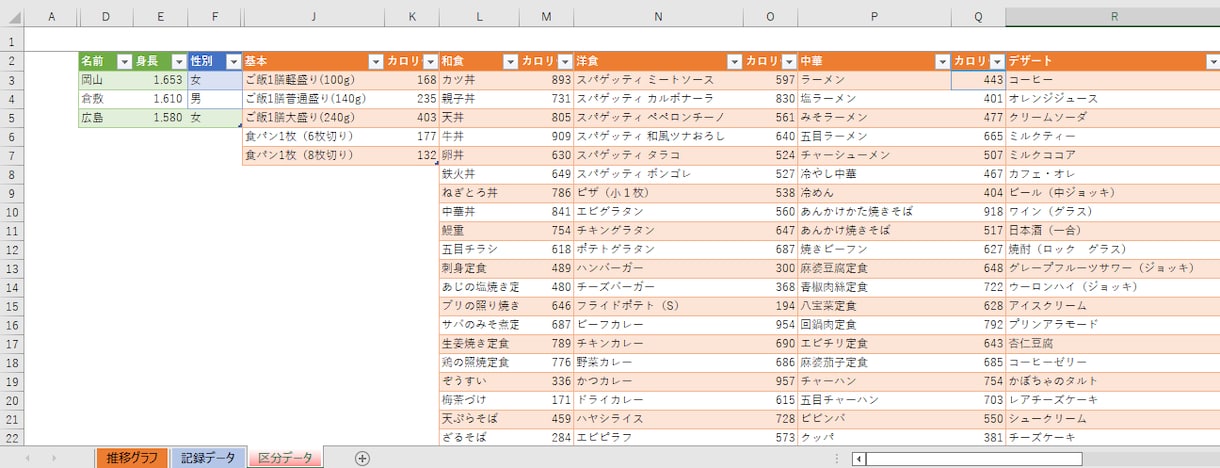Screen dimensions: 1220x468
Task: Select row 2 header
Action: click(11, 61)
